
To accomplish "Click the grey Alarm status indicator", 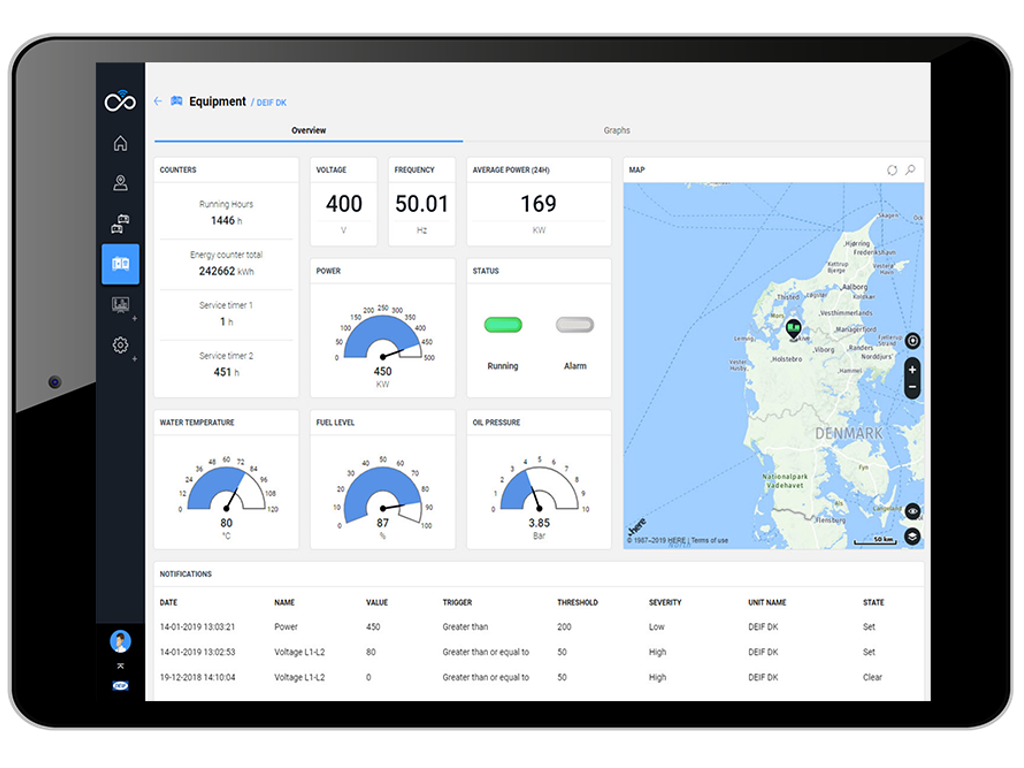I will tap(575, 325).
